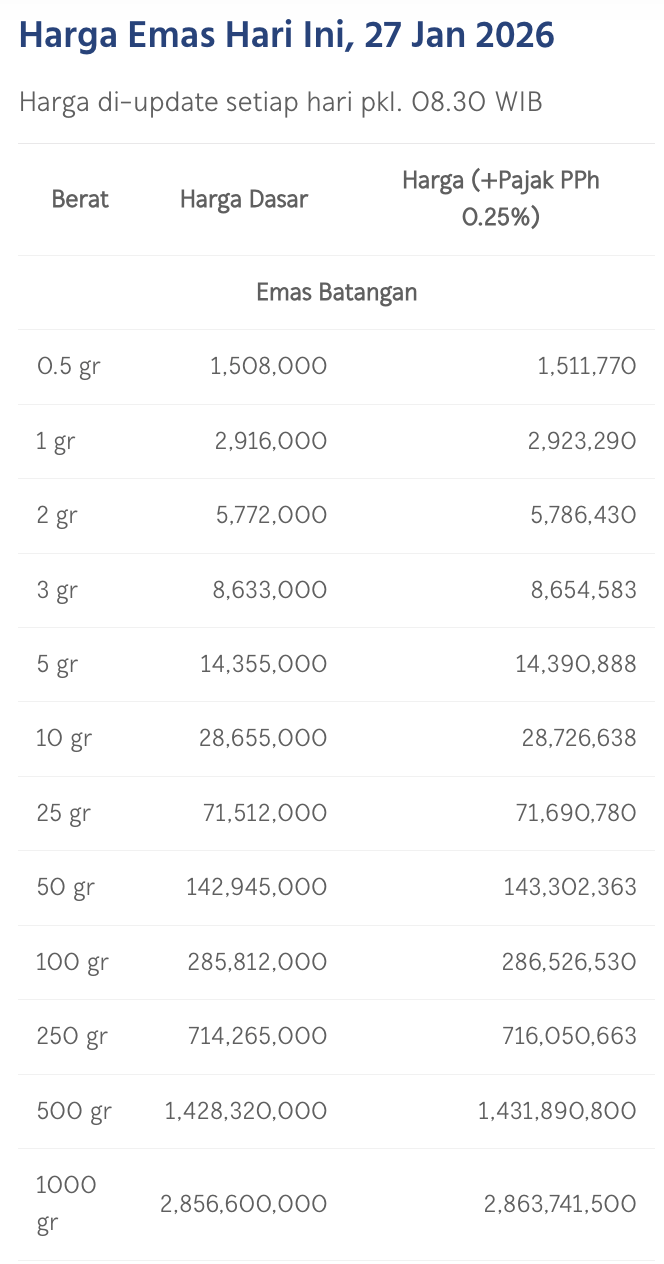Click the 'Harga Emas Hari Ini' heading
664x1264 pixels.
[286, 36]
